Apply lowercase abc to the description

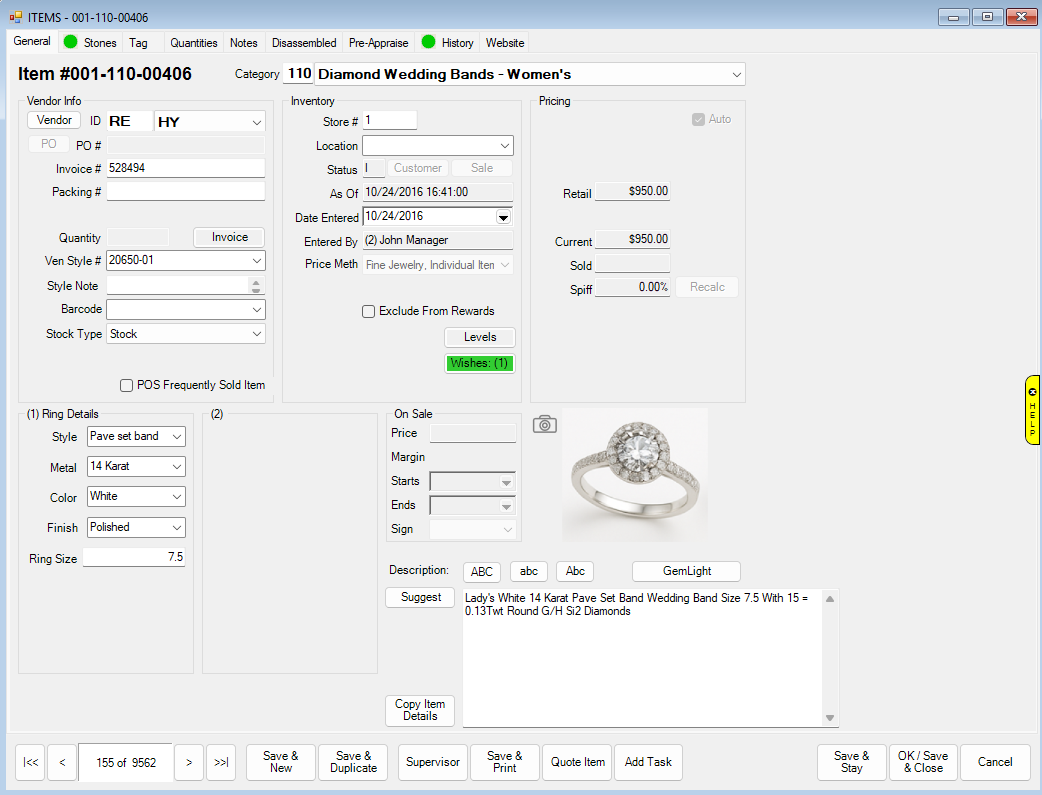pyautogui.click(x=529, y=572)
